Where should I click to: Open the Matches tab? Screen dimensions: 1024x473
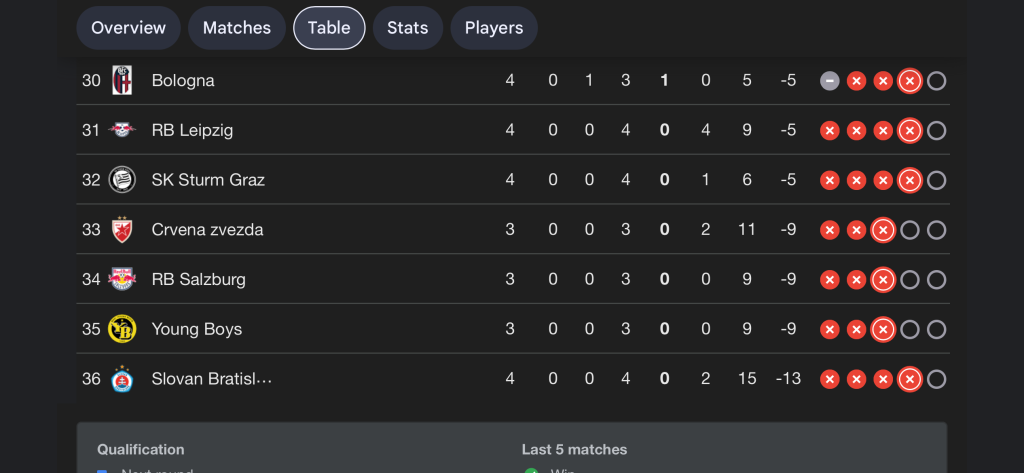236,28
